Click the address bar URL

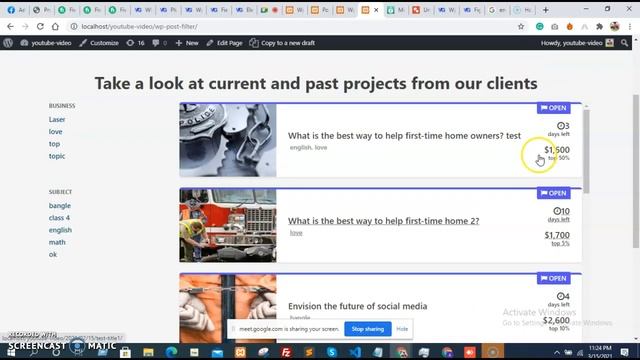coord(139,27)
